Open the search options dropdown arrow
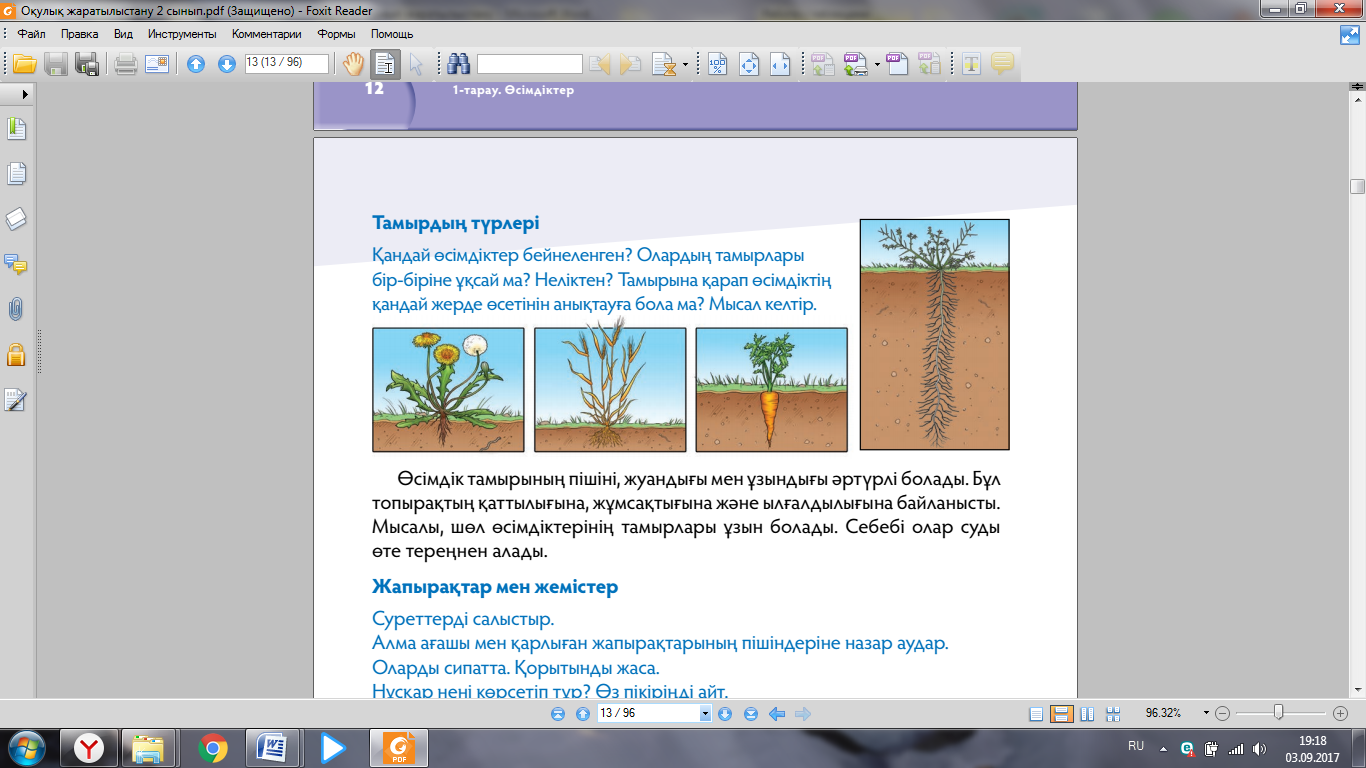Screen dimensions: 1366x768 click(685, 65)
